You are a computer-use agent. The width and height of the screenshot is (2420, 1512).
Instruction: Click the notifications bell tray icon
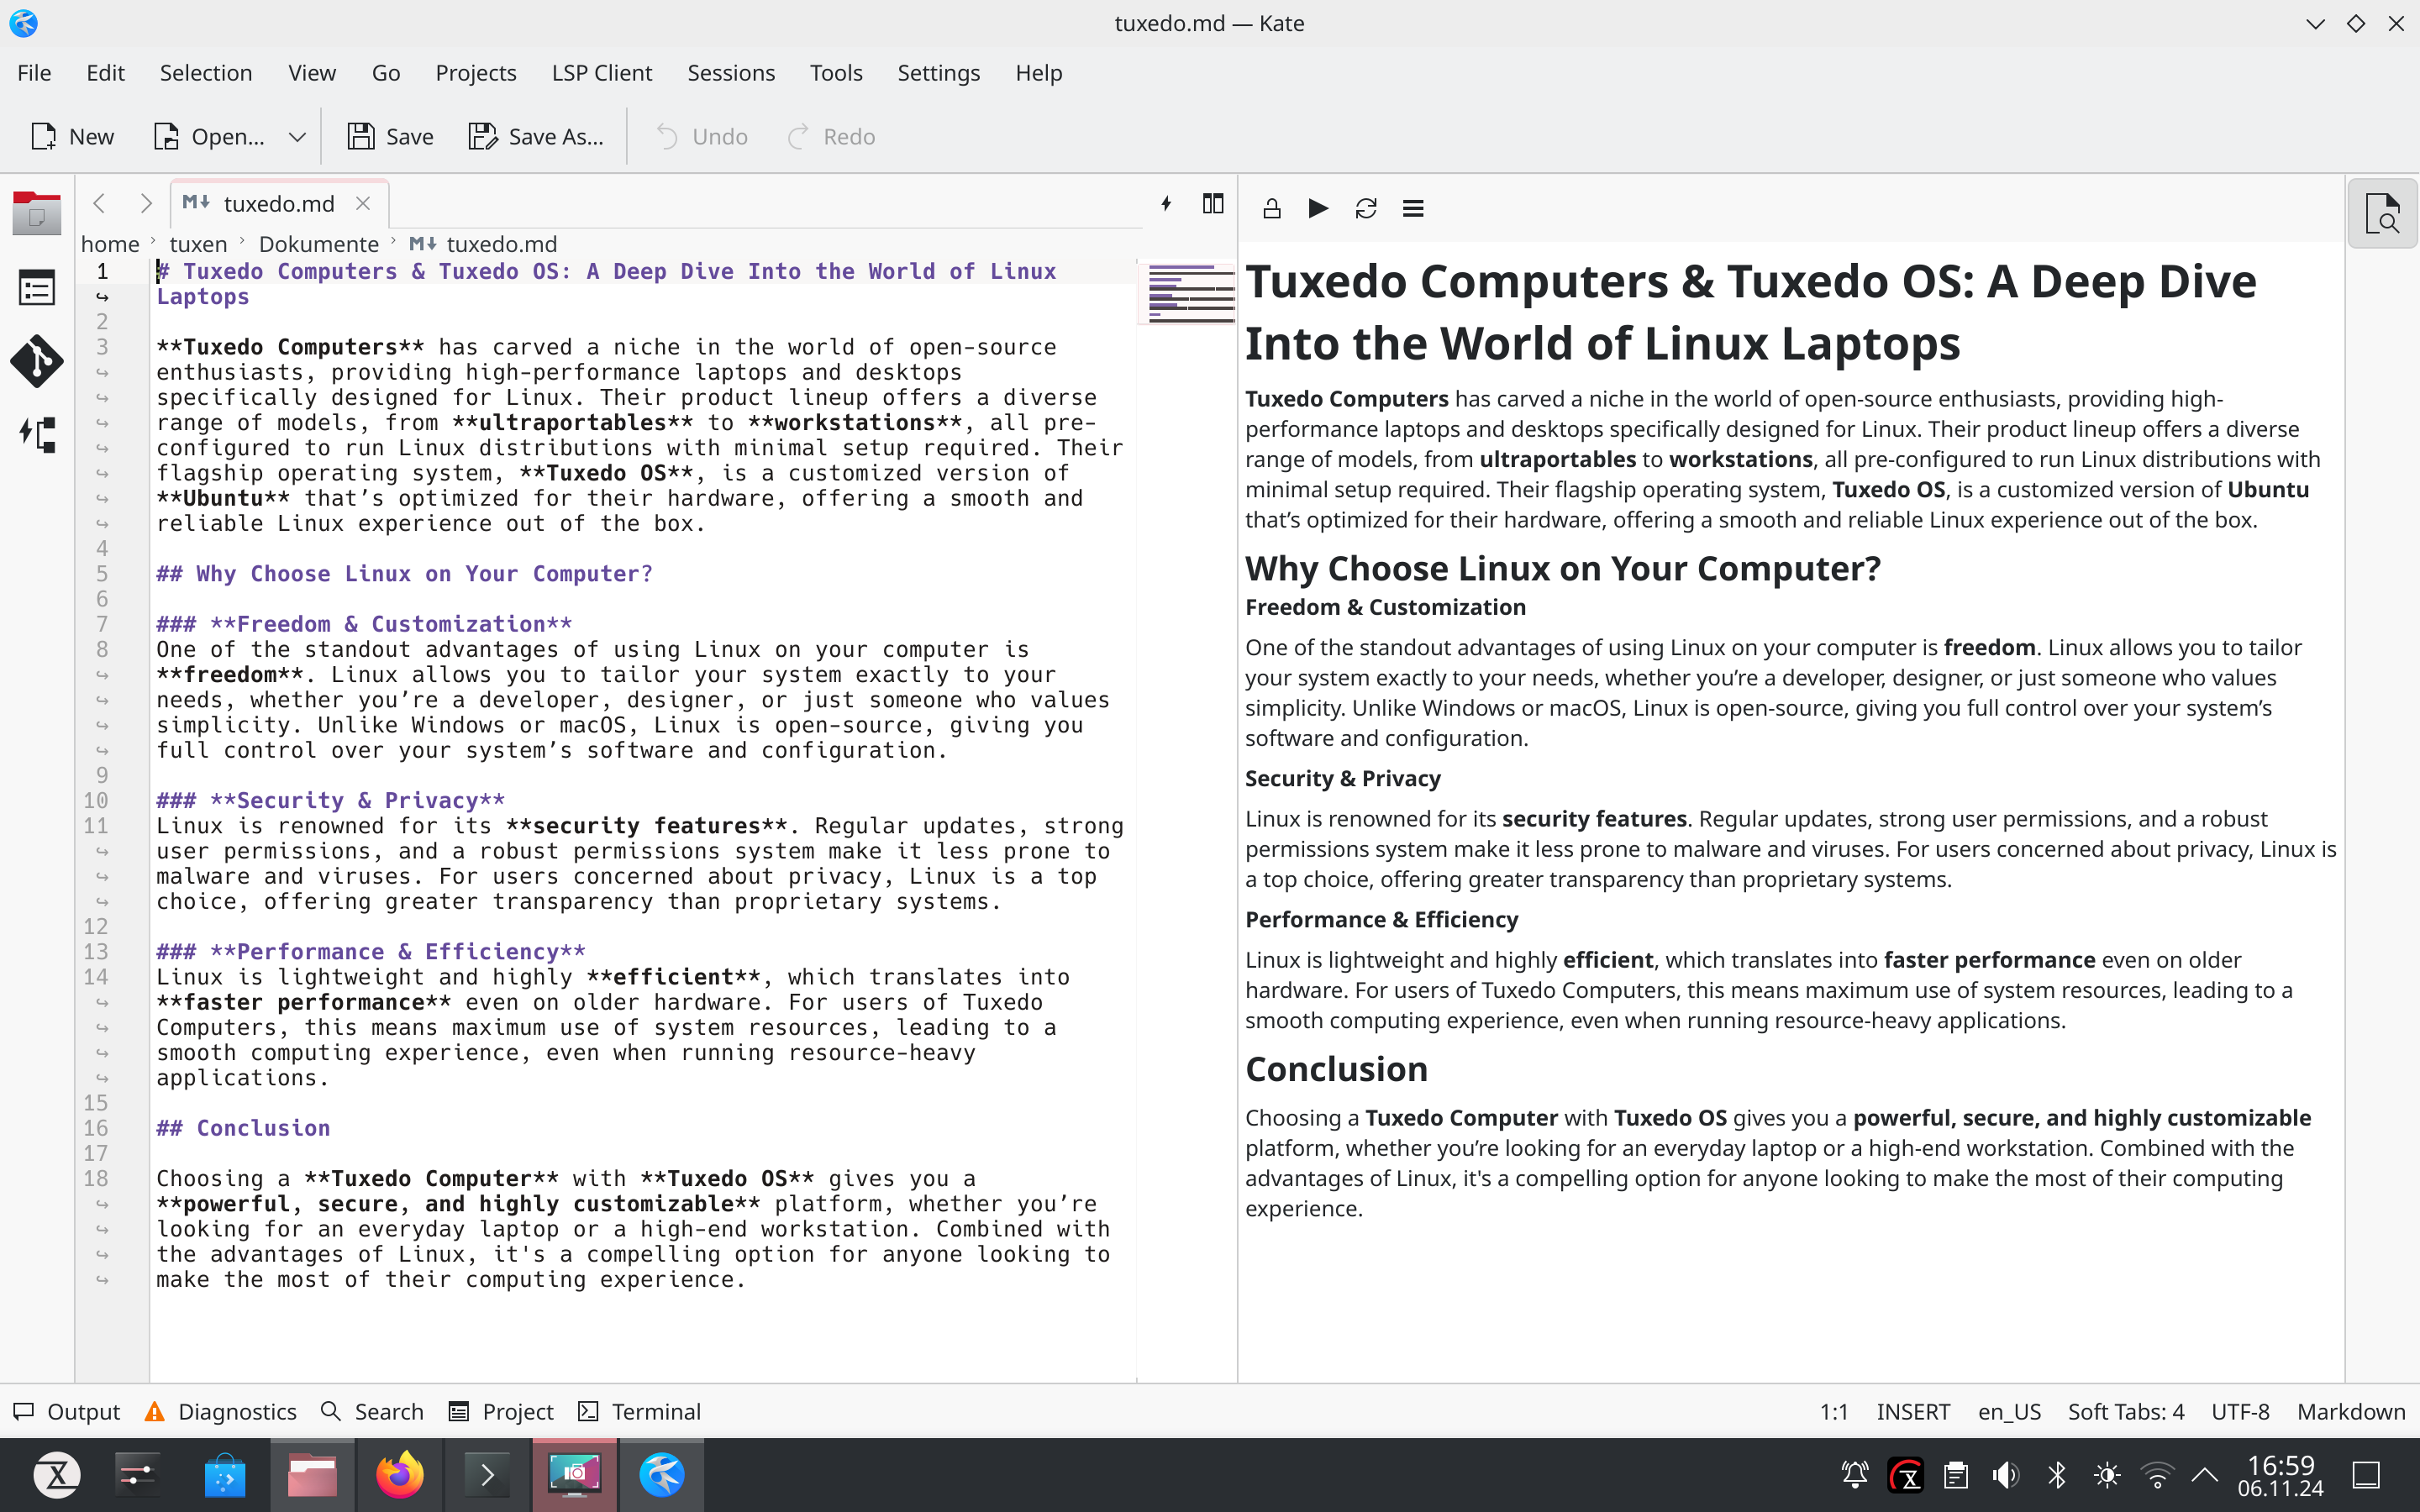(1855, 1475)
